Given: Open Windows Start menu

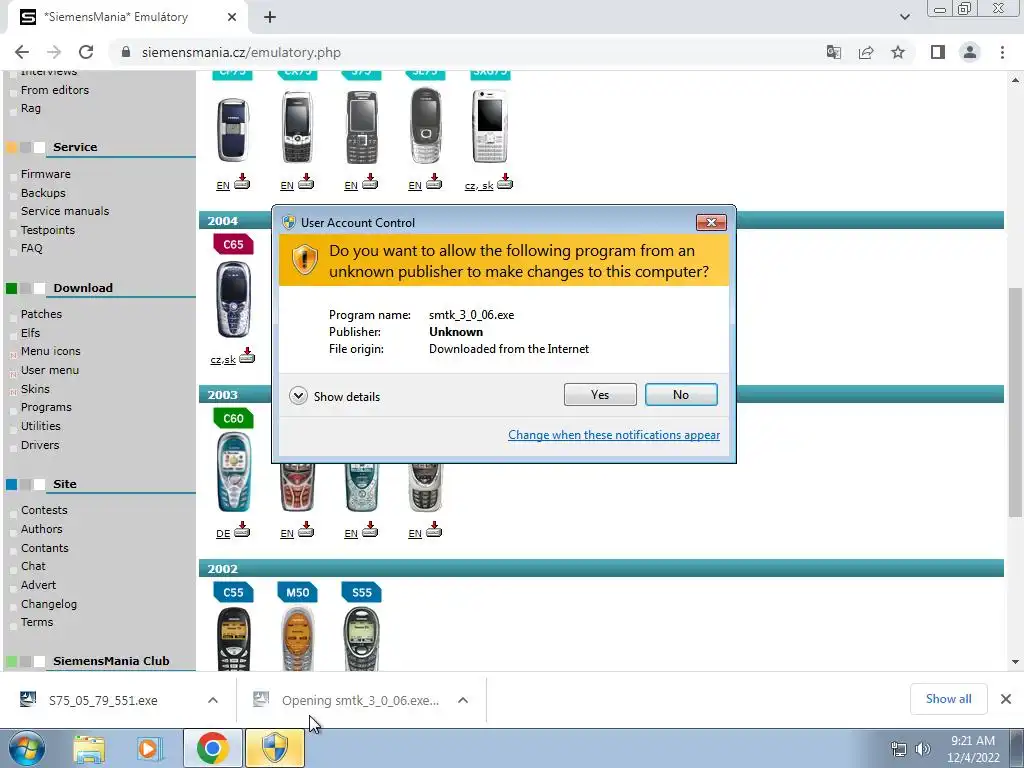Looking at the screenshot, I should tap(26, 748).
